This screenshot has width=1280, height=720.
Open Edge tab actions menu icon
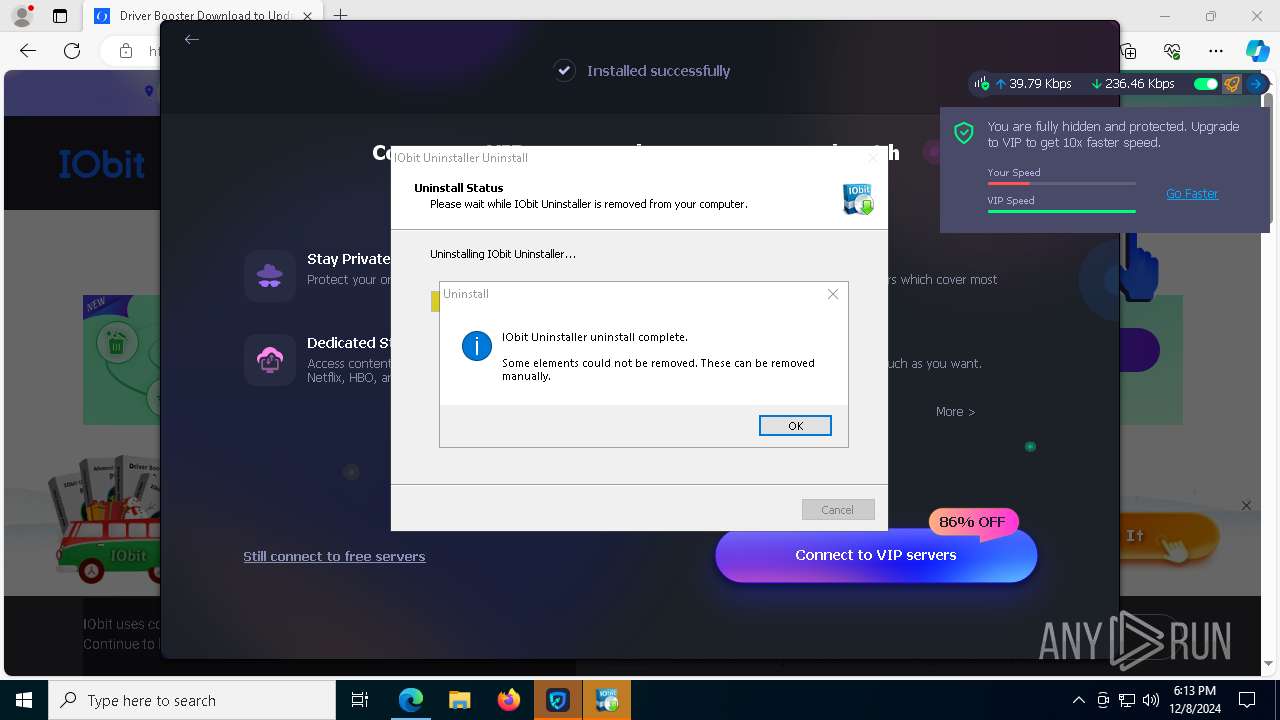(60, 16)
